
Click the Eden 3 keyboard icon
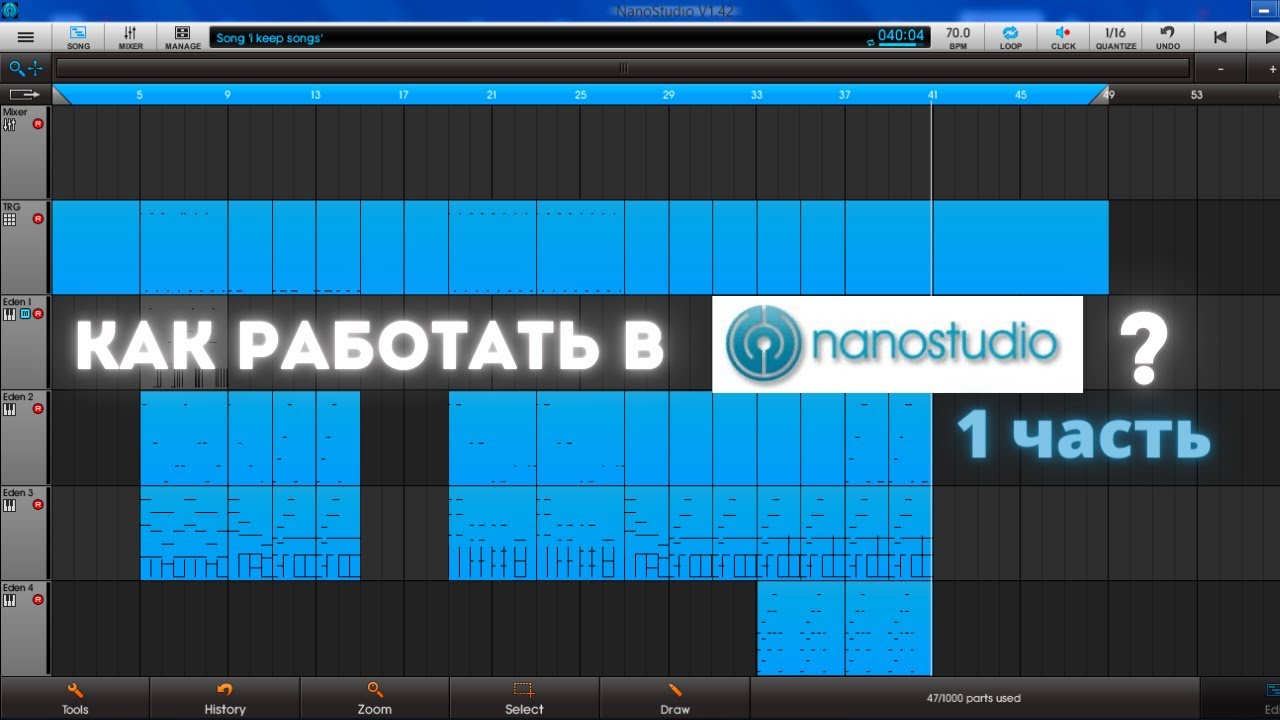(x=9, y=506)
